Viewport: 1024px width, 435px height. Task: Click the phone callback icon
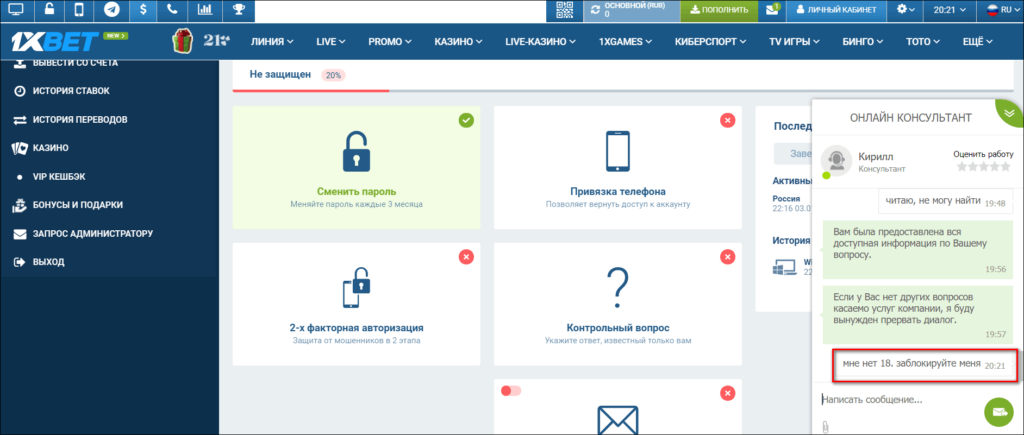coord(173,10)
